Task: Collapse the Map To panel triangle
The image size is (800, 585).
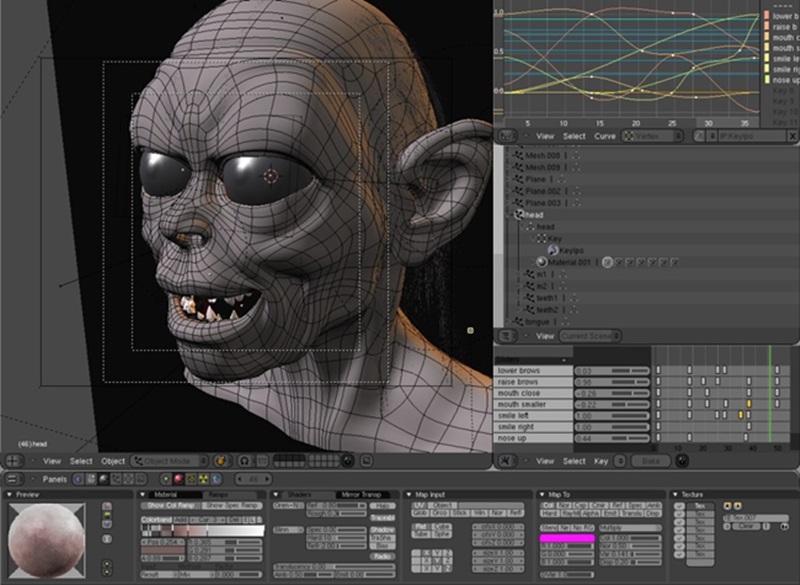Action: pos(542,495)
